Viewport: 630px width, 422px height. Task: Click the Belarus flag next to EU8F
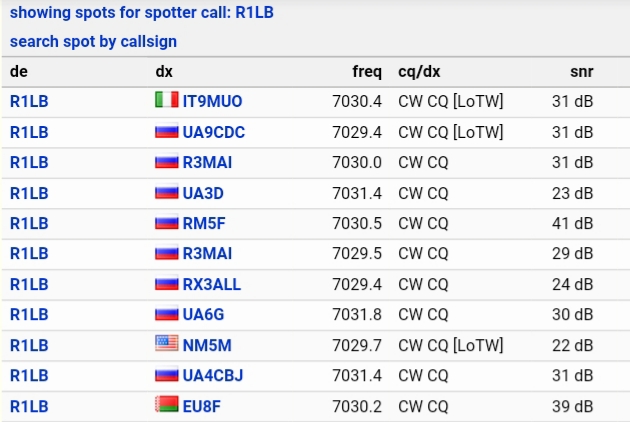167,405
